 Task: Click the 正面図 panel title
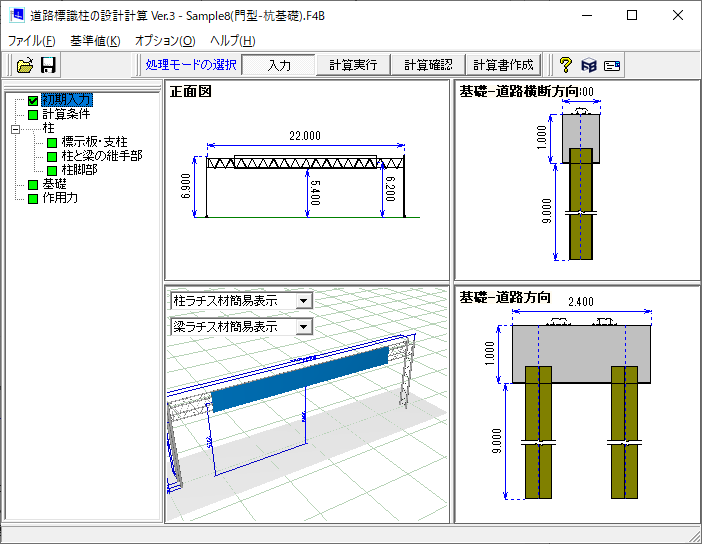click(x=191, y=92)
